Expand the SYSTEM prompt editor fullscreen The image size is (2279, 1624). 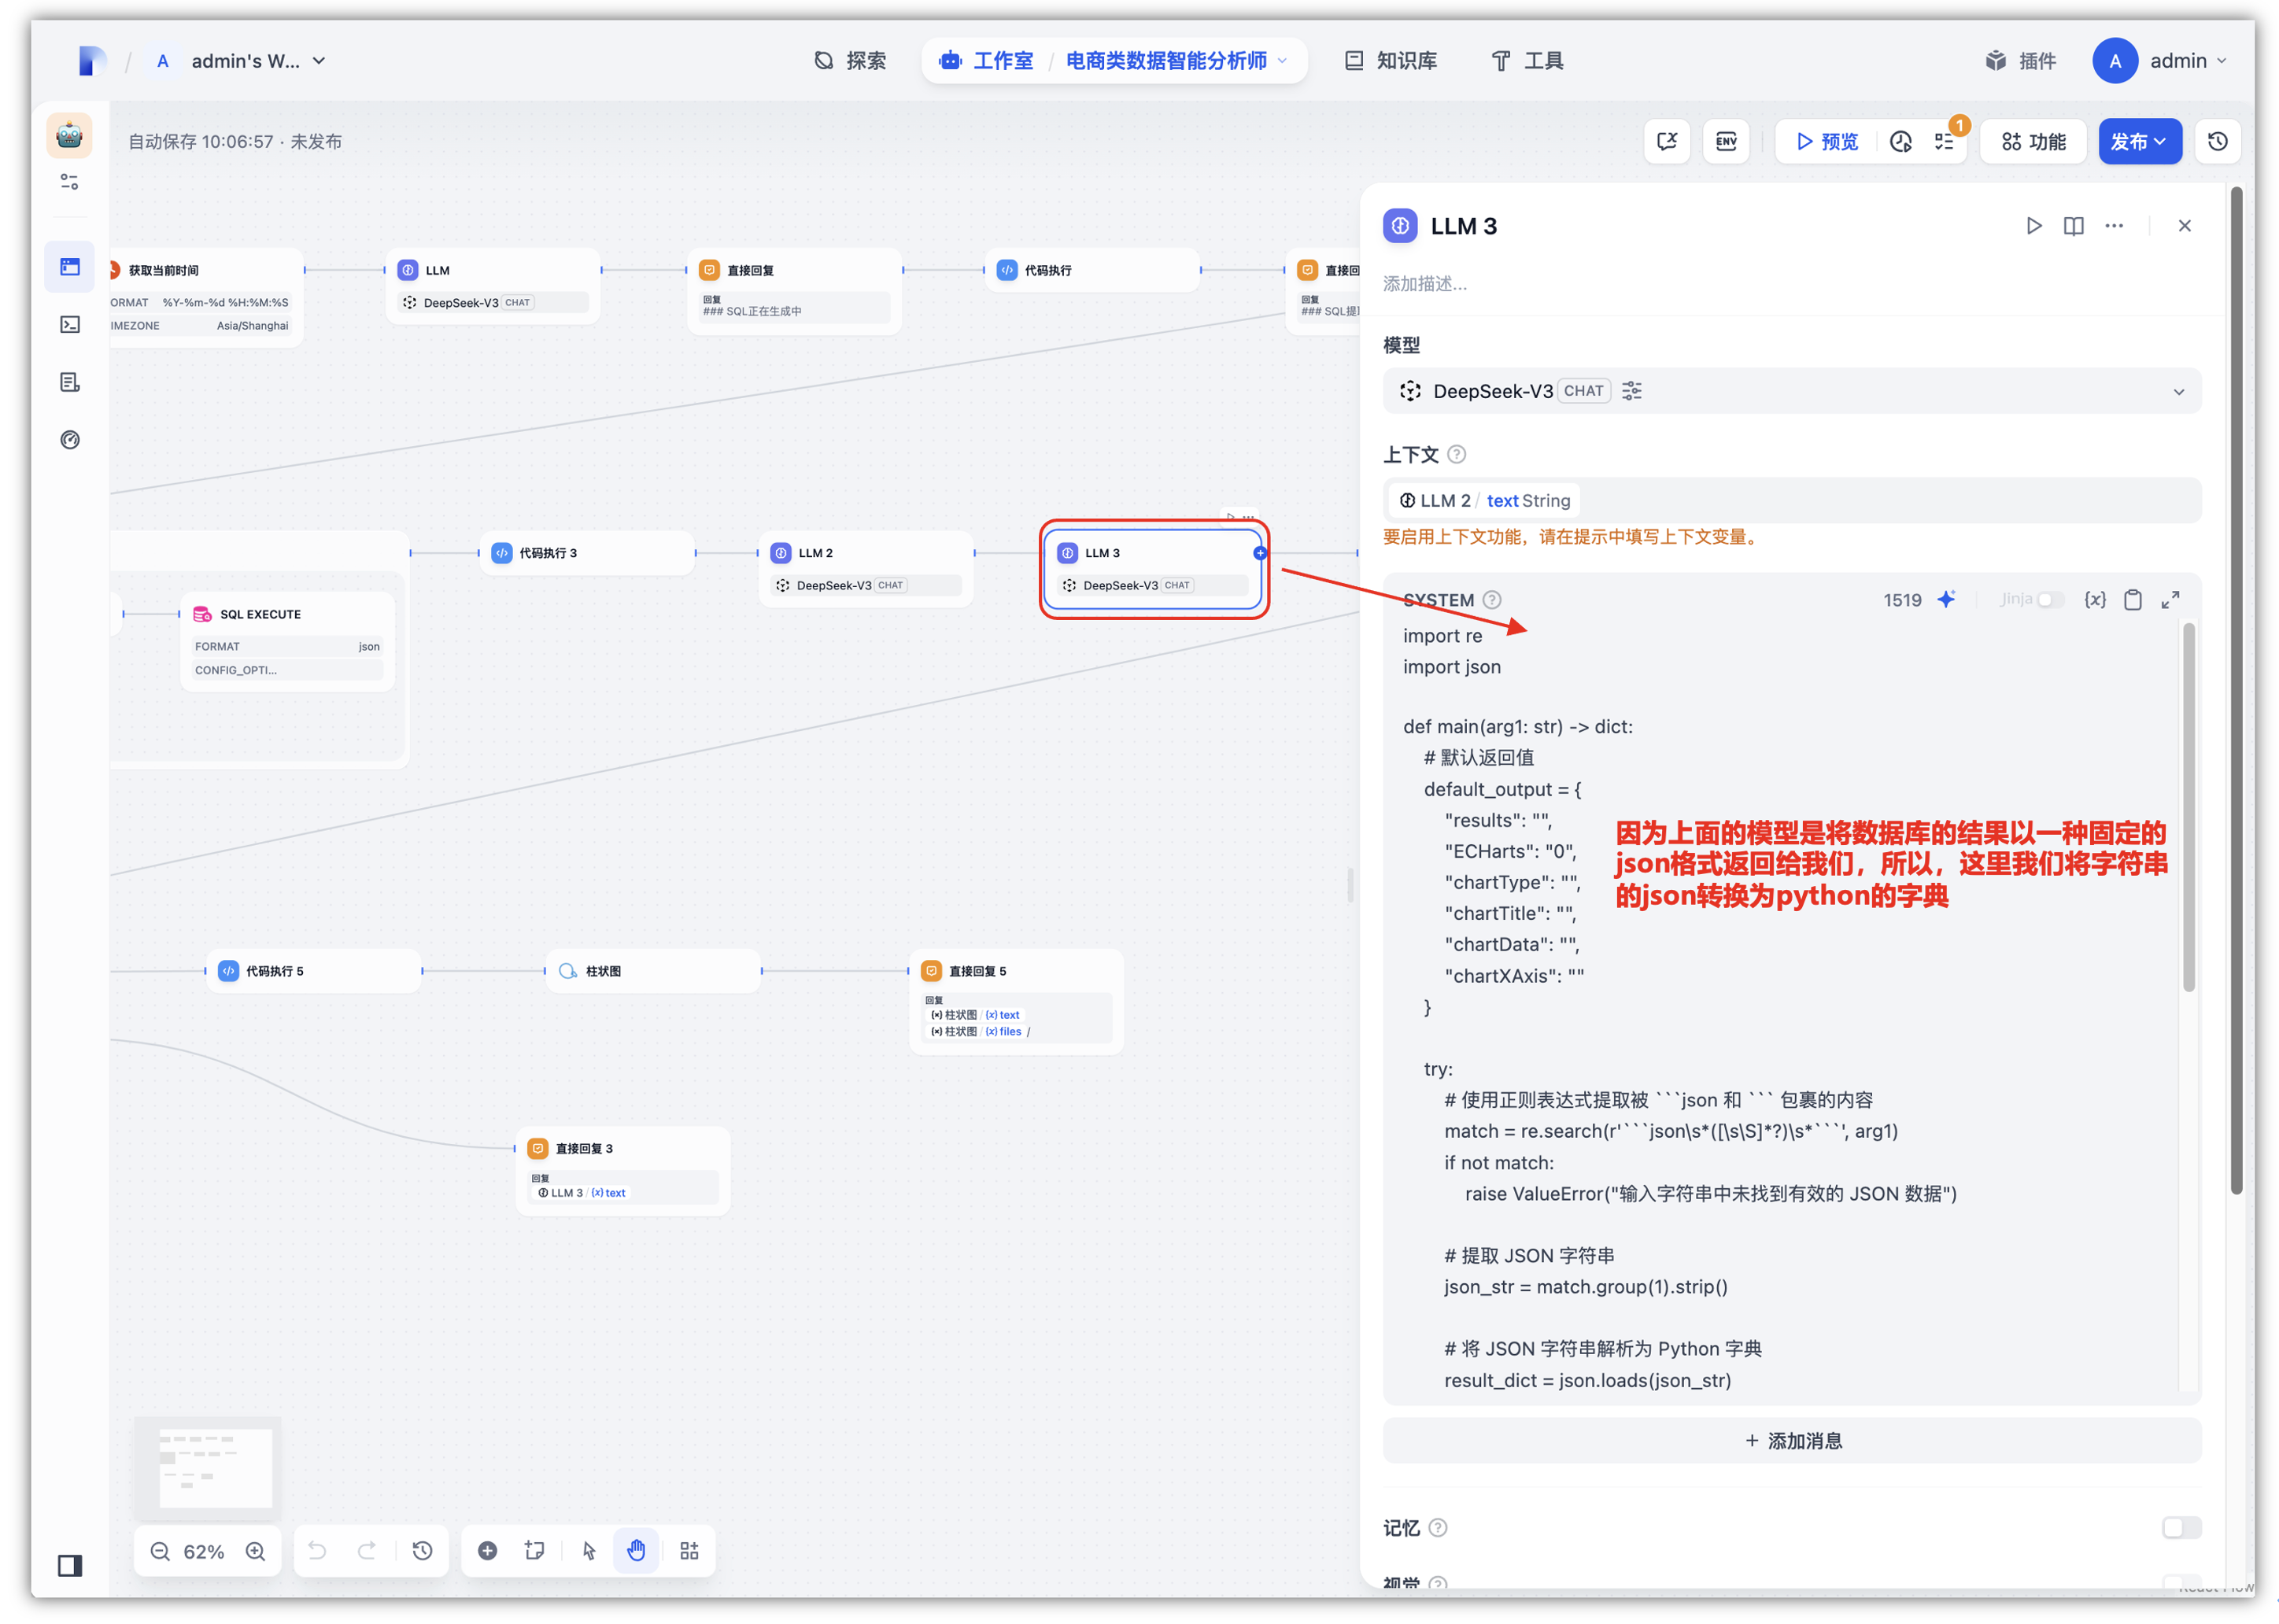(x=2170, y=600)
